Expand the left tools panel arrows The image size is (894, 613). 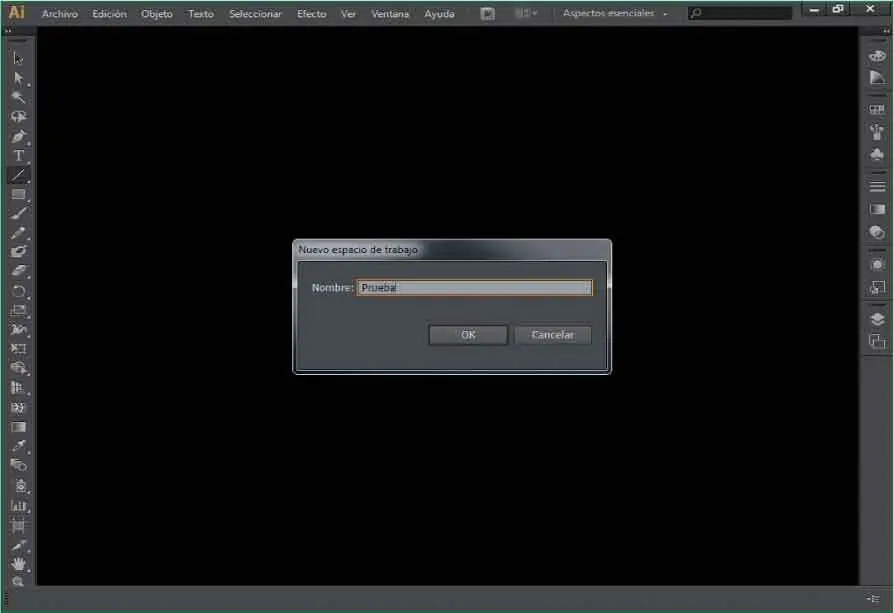pyautogui.click(x=10, y=31)
